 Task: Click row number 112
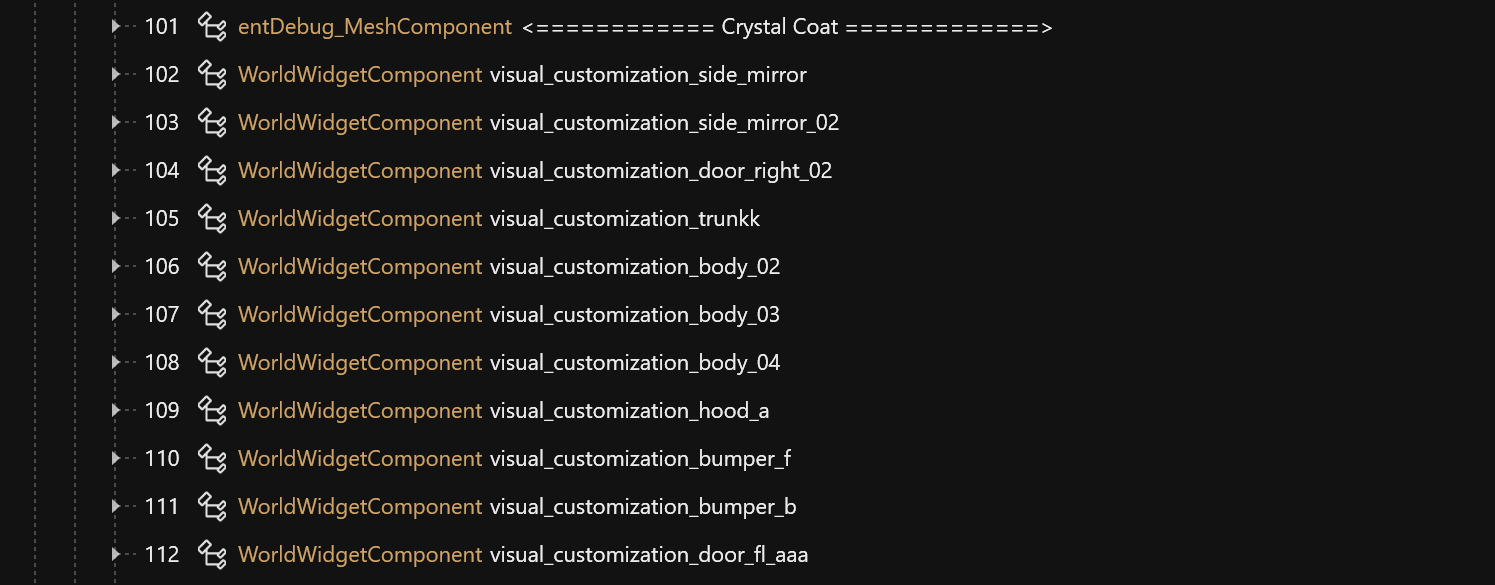[x=162, y=555]
